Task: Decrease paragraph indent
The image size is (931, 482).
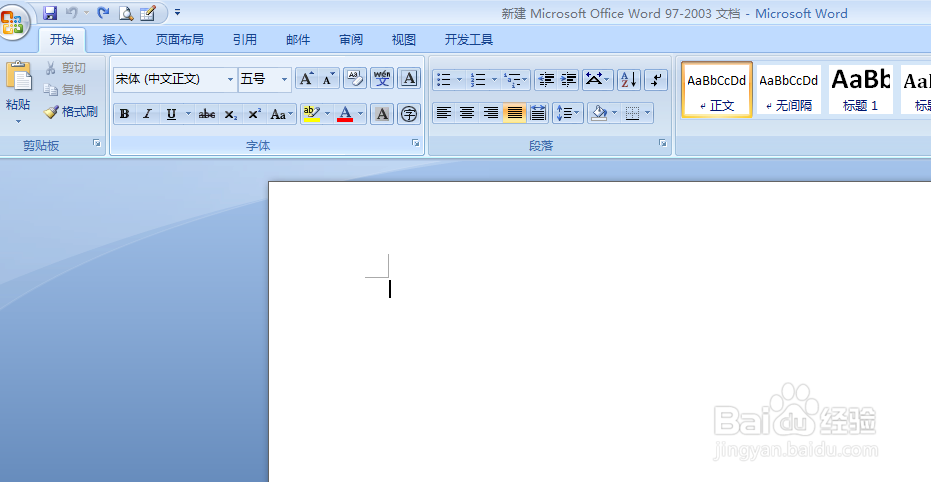Action: [546, 80]
